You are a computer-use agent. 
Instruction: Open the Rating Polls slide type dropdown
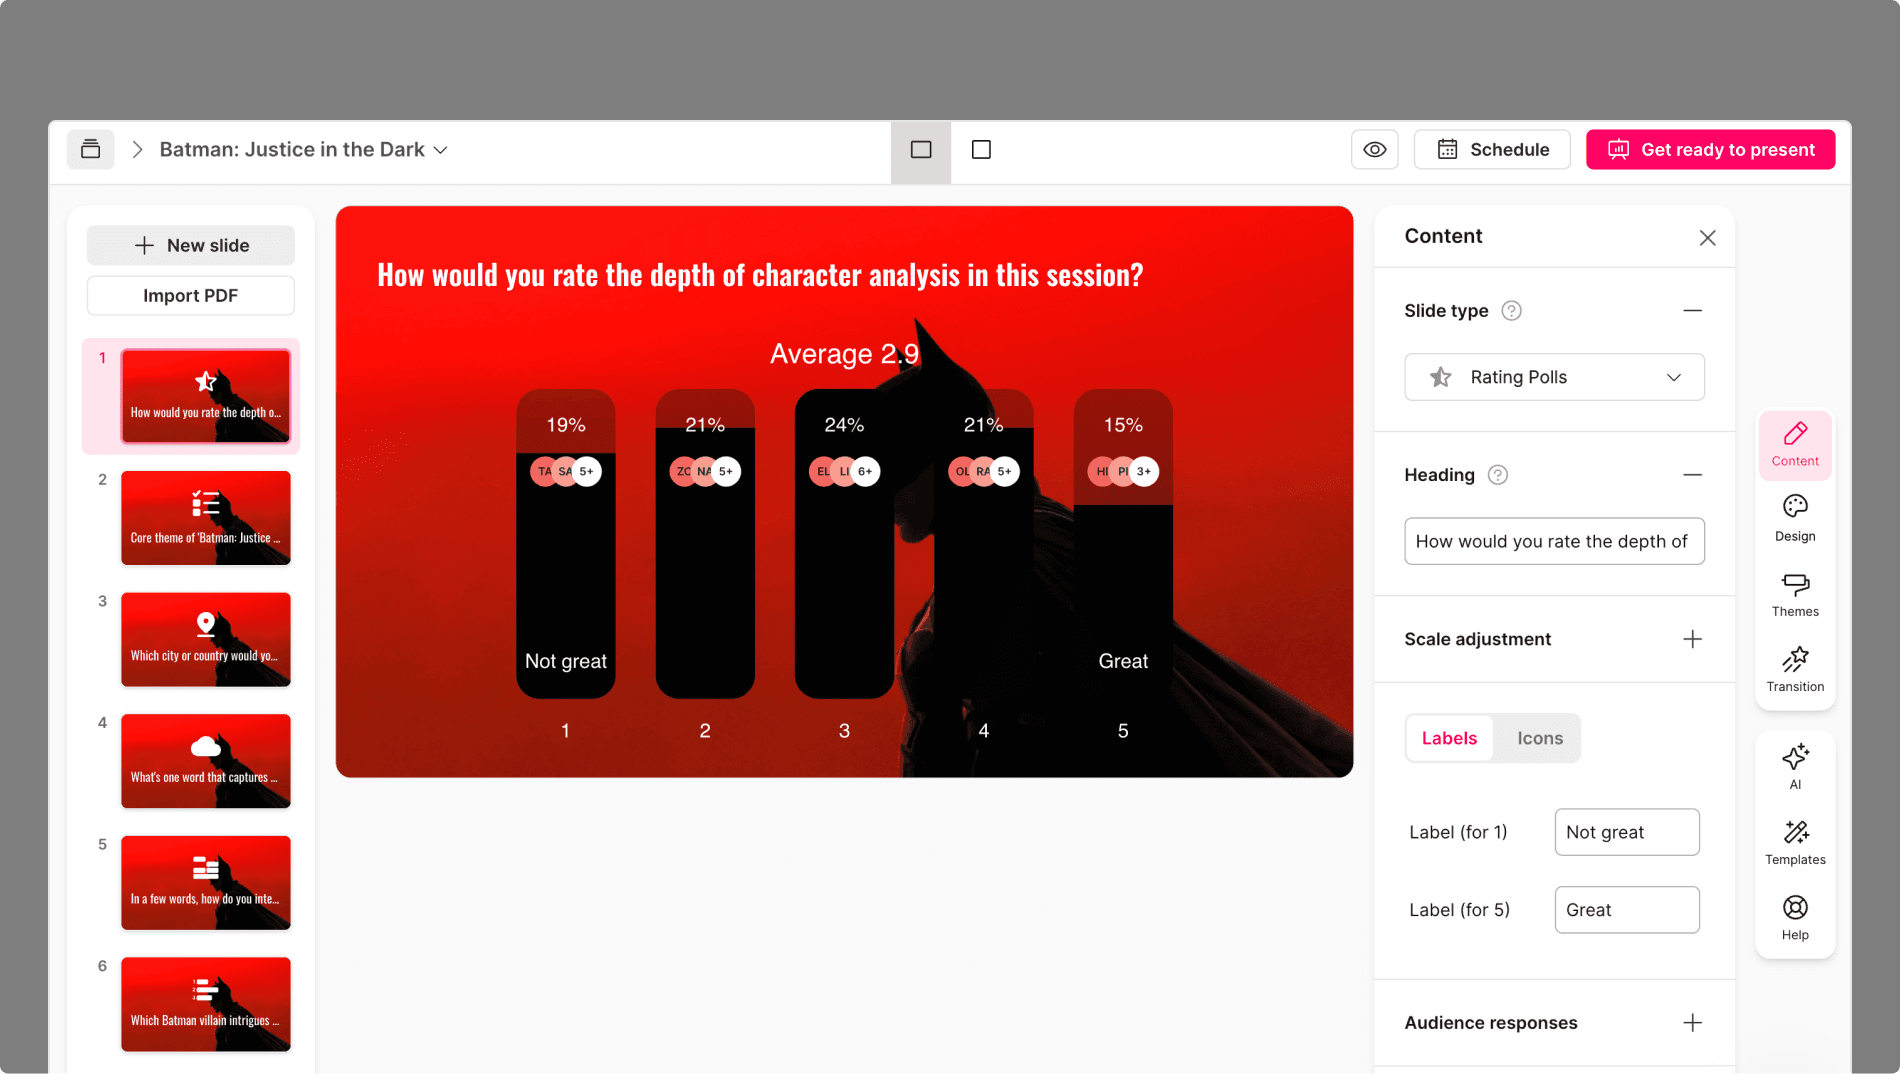1553,377
